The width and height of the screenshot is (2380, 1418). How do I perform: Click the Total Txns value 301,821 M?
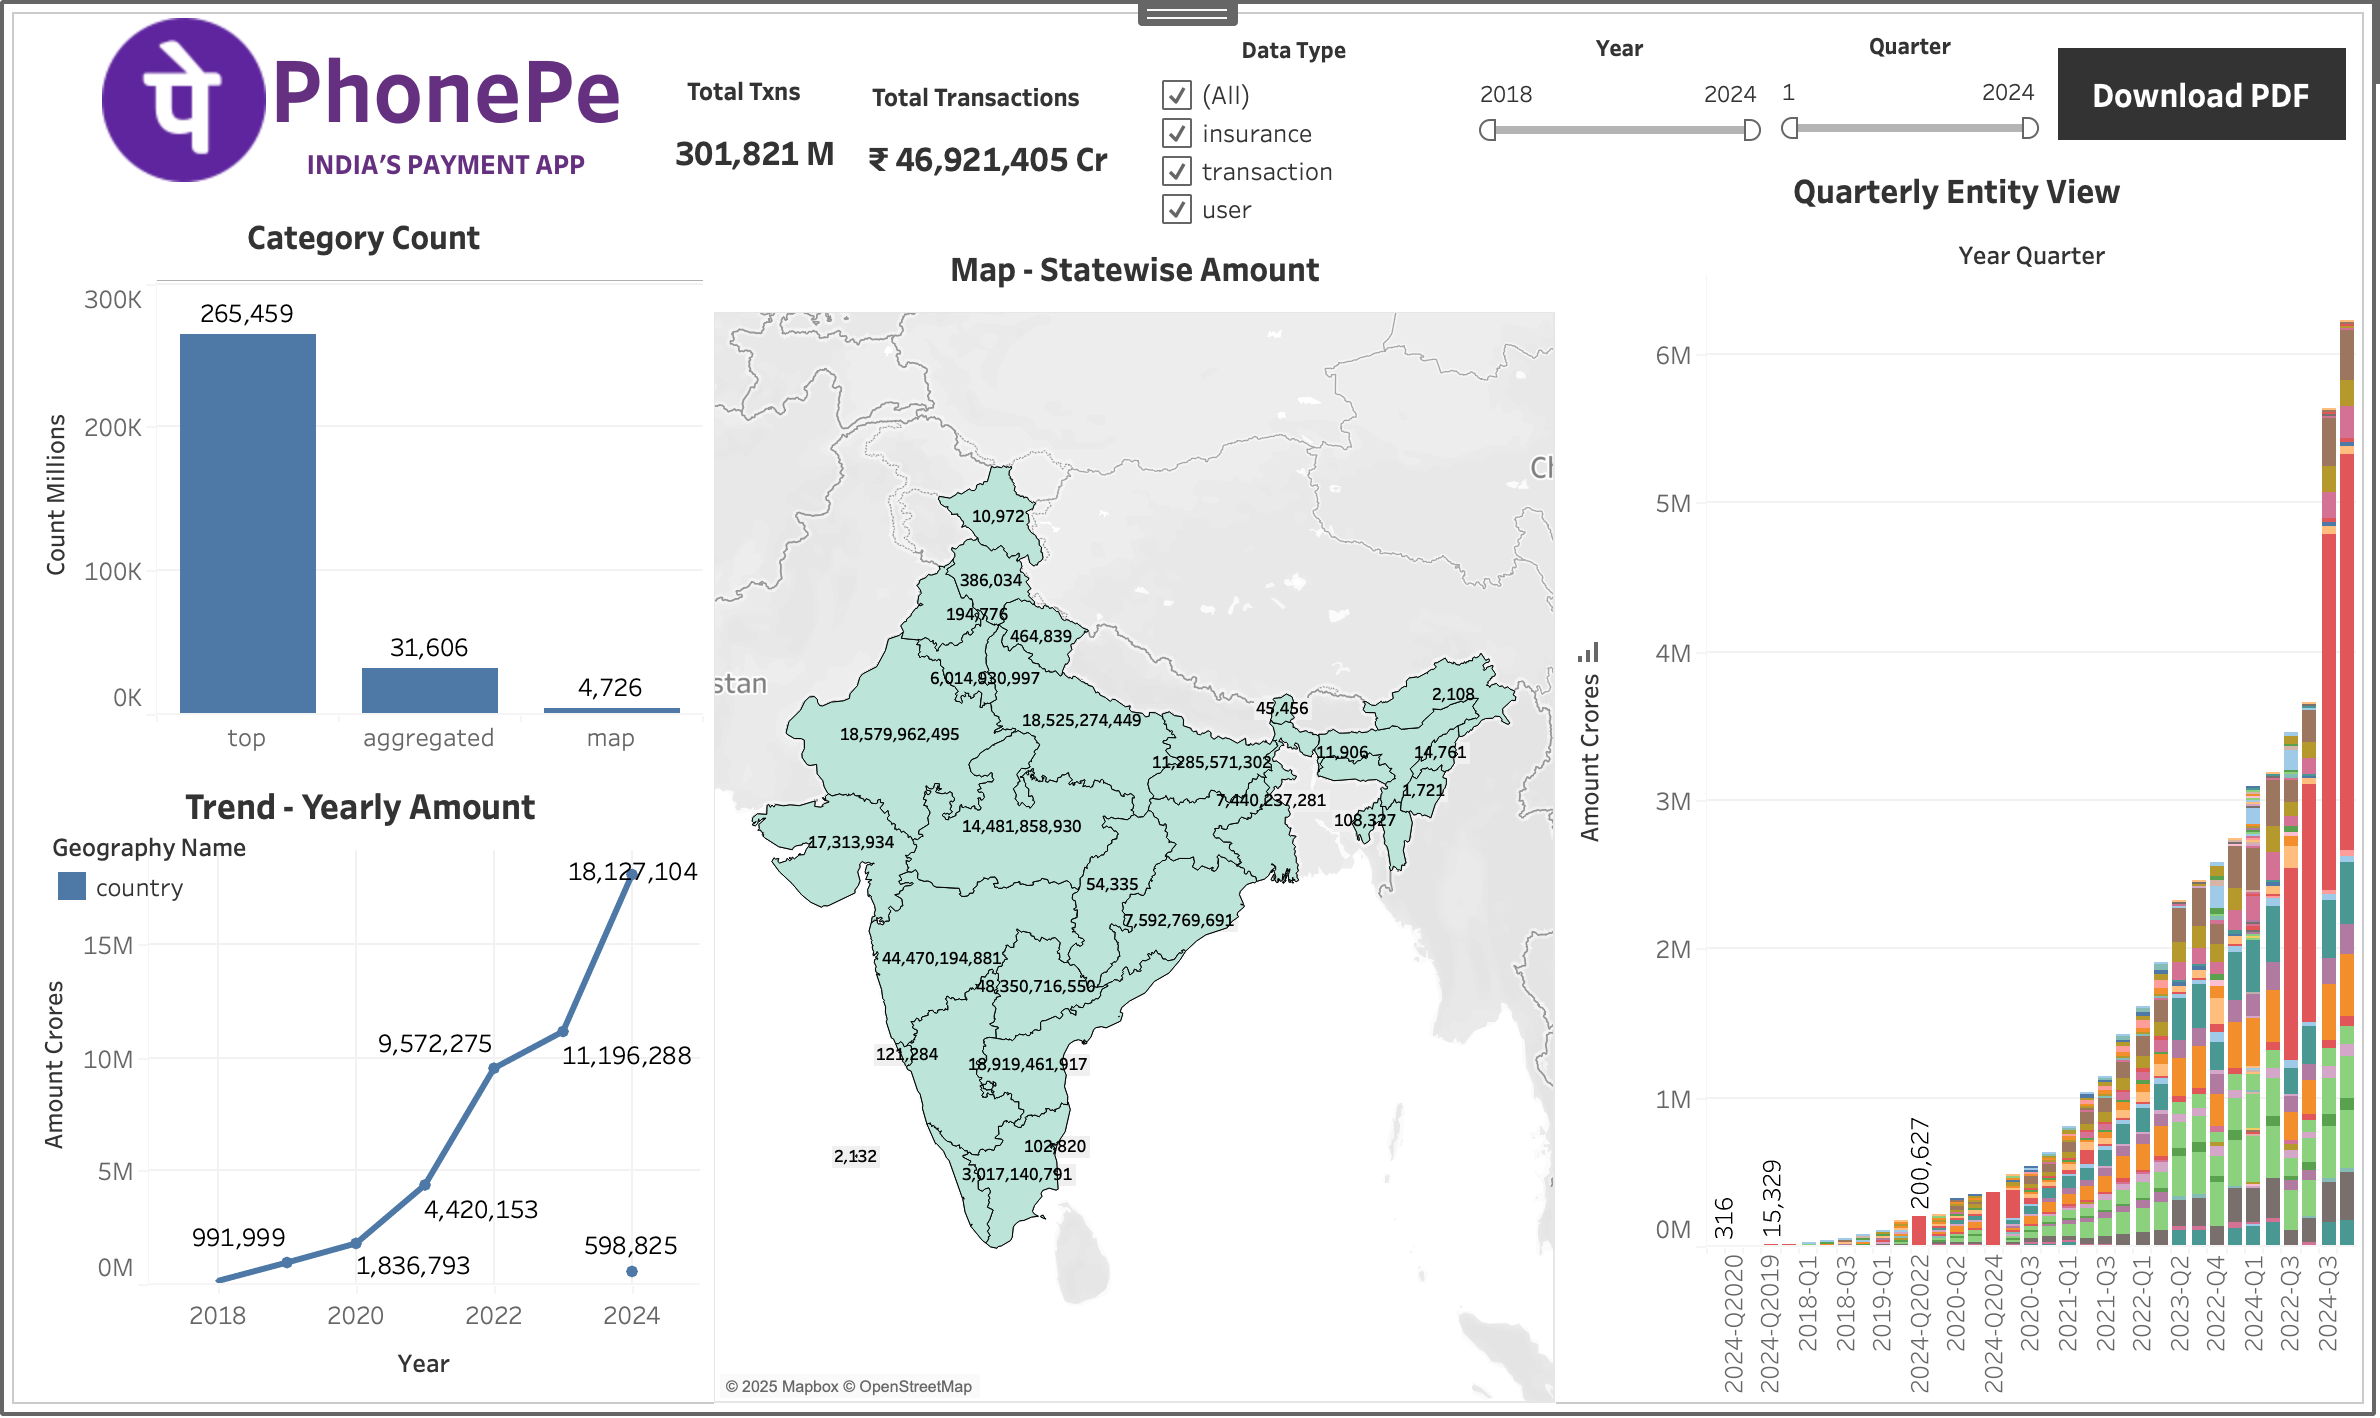coord(754,154)
